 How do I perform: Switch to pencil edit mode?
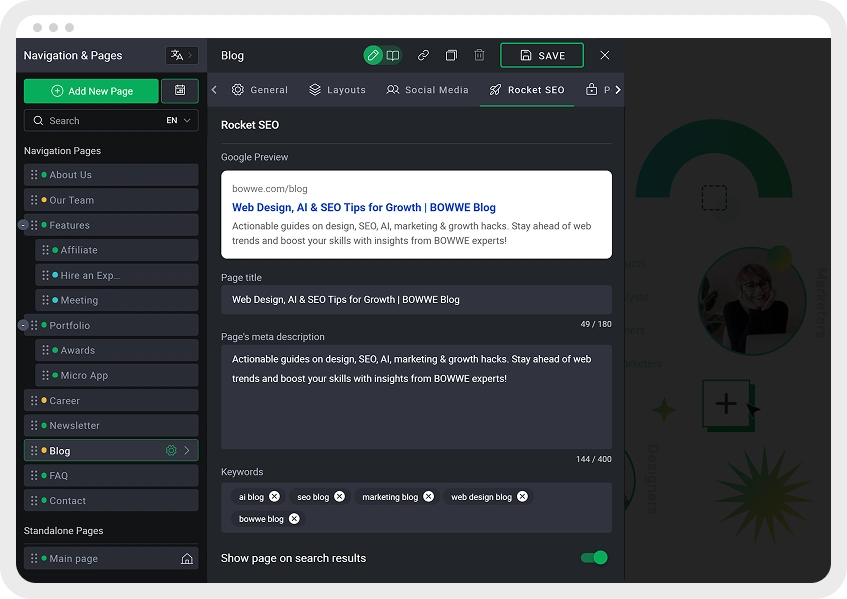[373, 55]
